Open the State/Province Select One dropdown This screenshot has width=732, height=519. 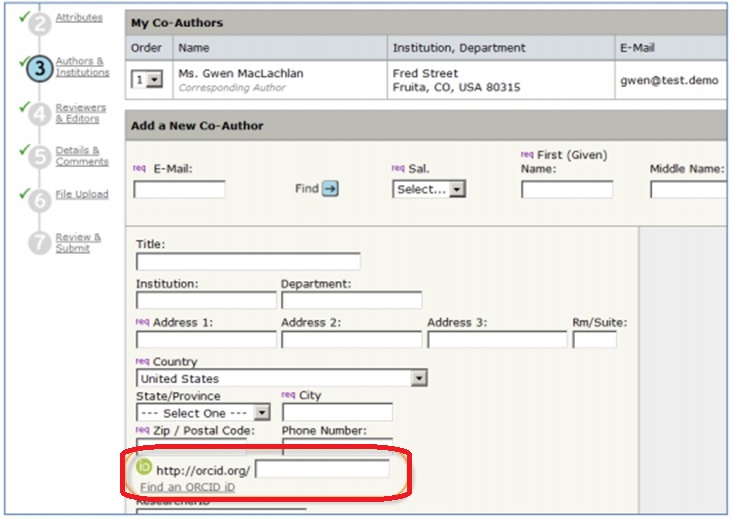tap(261, 413)
